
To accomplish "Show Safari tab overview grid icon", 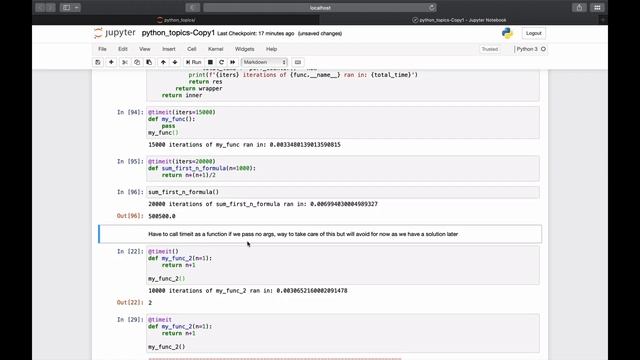I will (597, 7).
